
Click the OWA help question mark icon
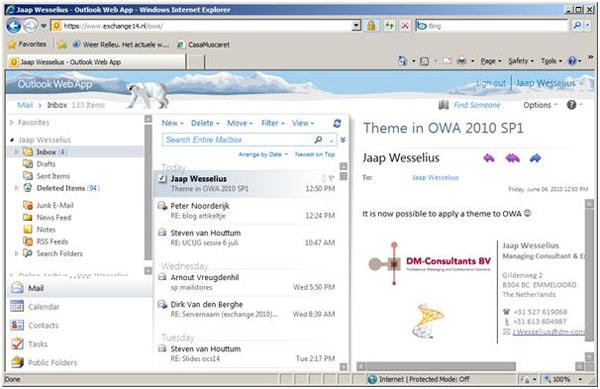(x=571, y=105)
